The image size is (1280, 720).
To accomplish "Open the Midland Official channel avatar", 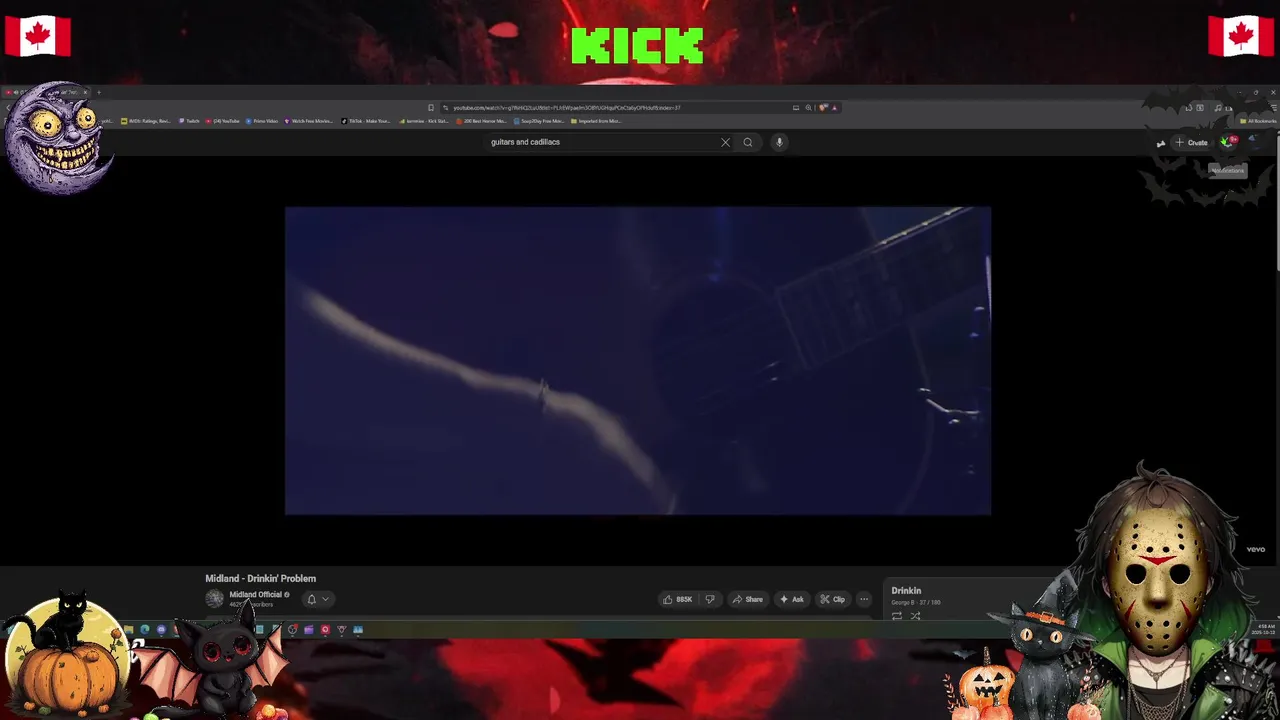I will (x=214, y=599).
